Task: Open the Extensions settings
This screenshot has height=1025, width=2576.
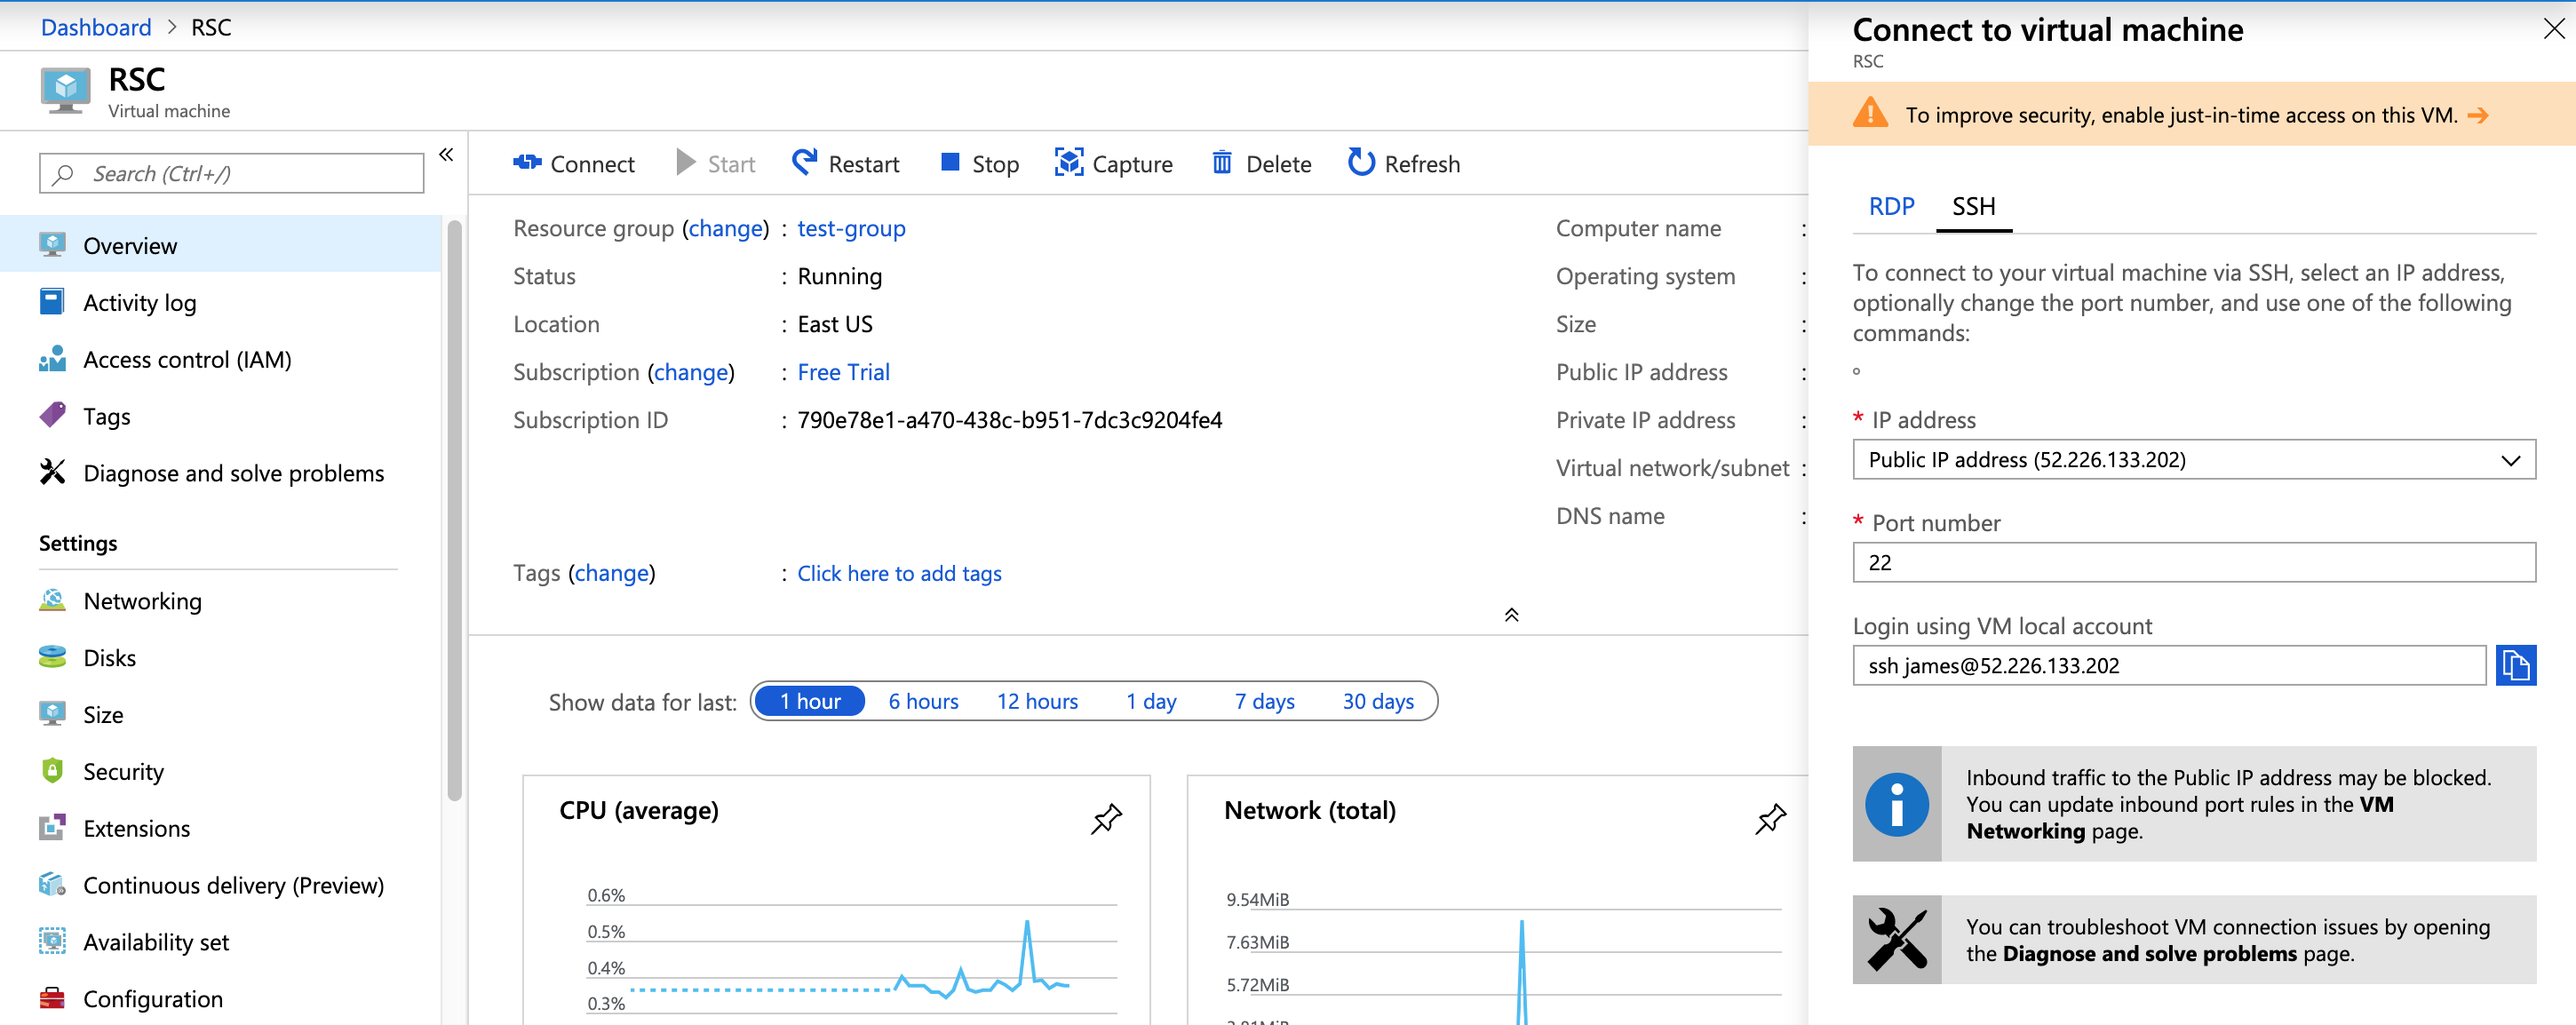Action: click(x=220, y=829)
